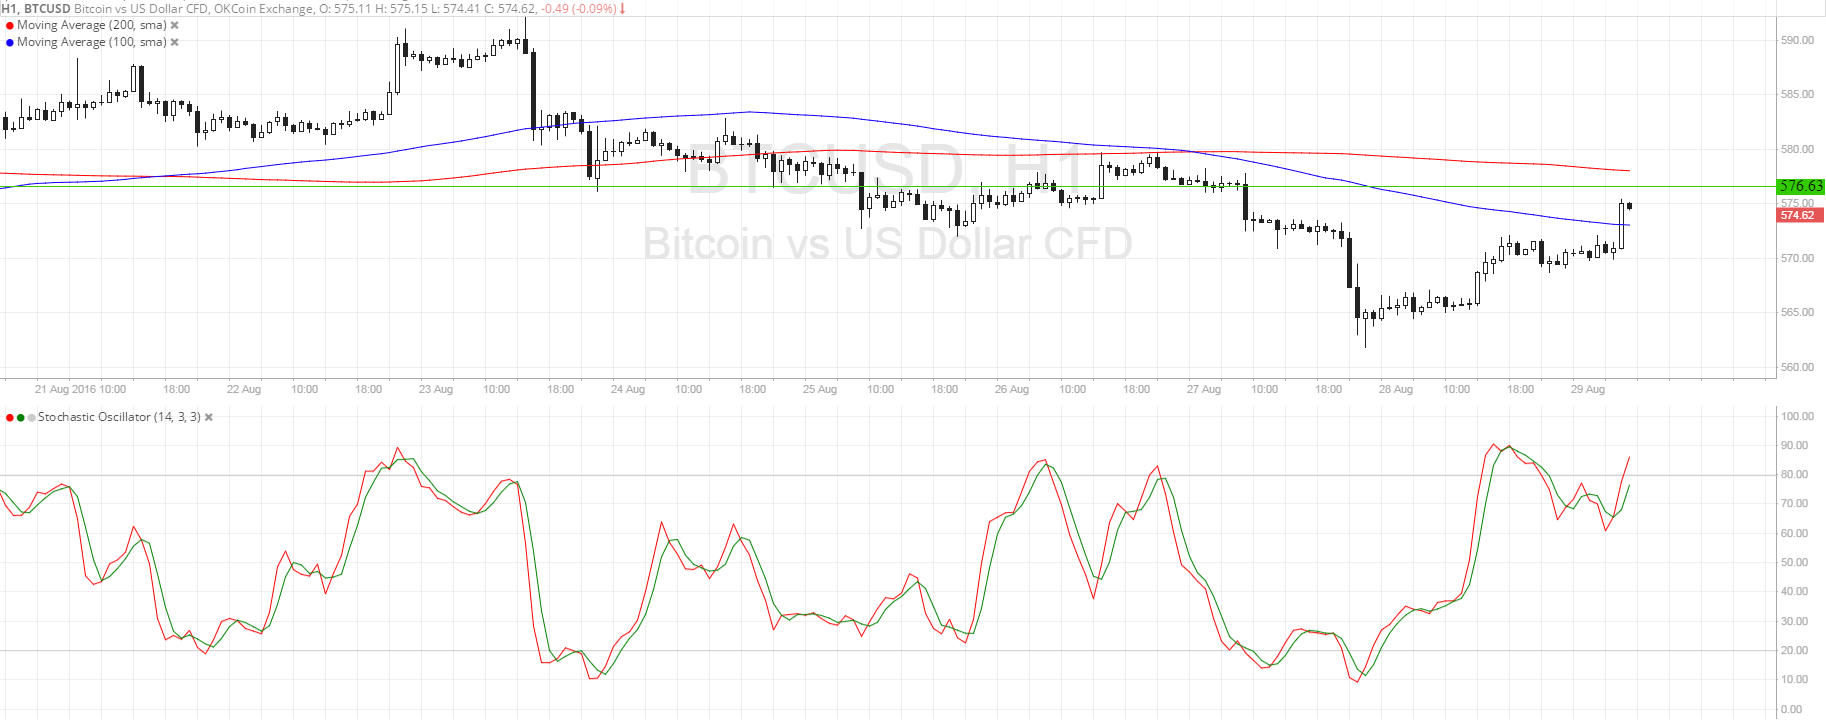The width and height of the screenshot is (1826, 721).
Task: Click the red Moving Average 200 color dot
Action: (x=10, y=26)
